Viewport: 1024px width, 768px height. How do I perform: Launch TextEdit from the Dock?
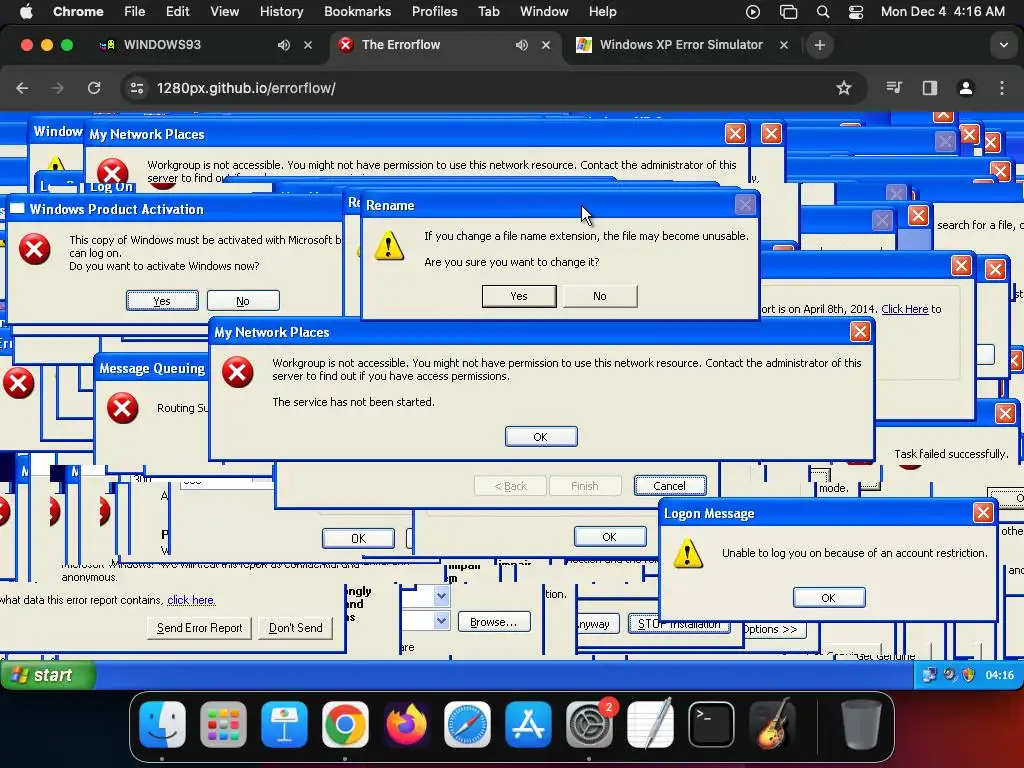(650, 724)
